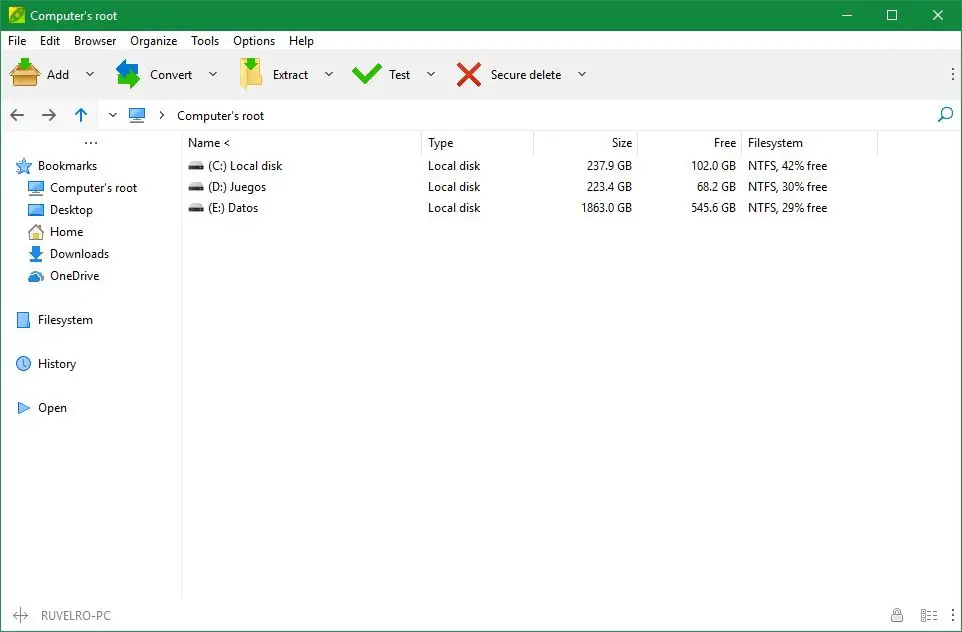Sort by the Type column header

coord(477,143)
